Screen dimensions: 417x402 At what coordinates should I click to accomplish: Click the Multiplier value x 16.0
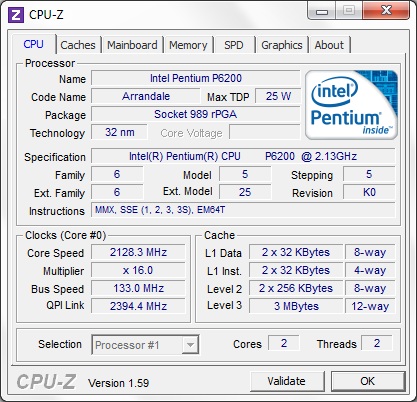click(x=138, y=270)
